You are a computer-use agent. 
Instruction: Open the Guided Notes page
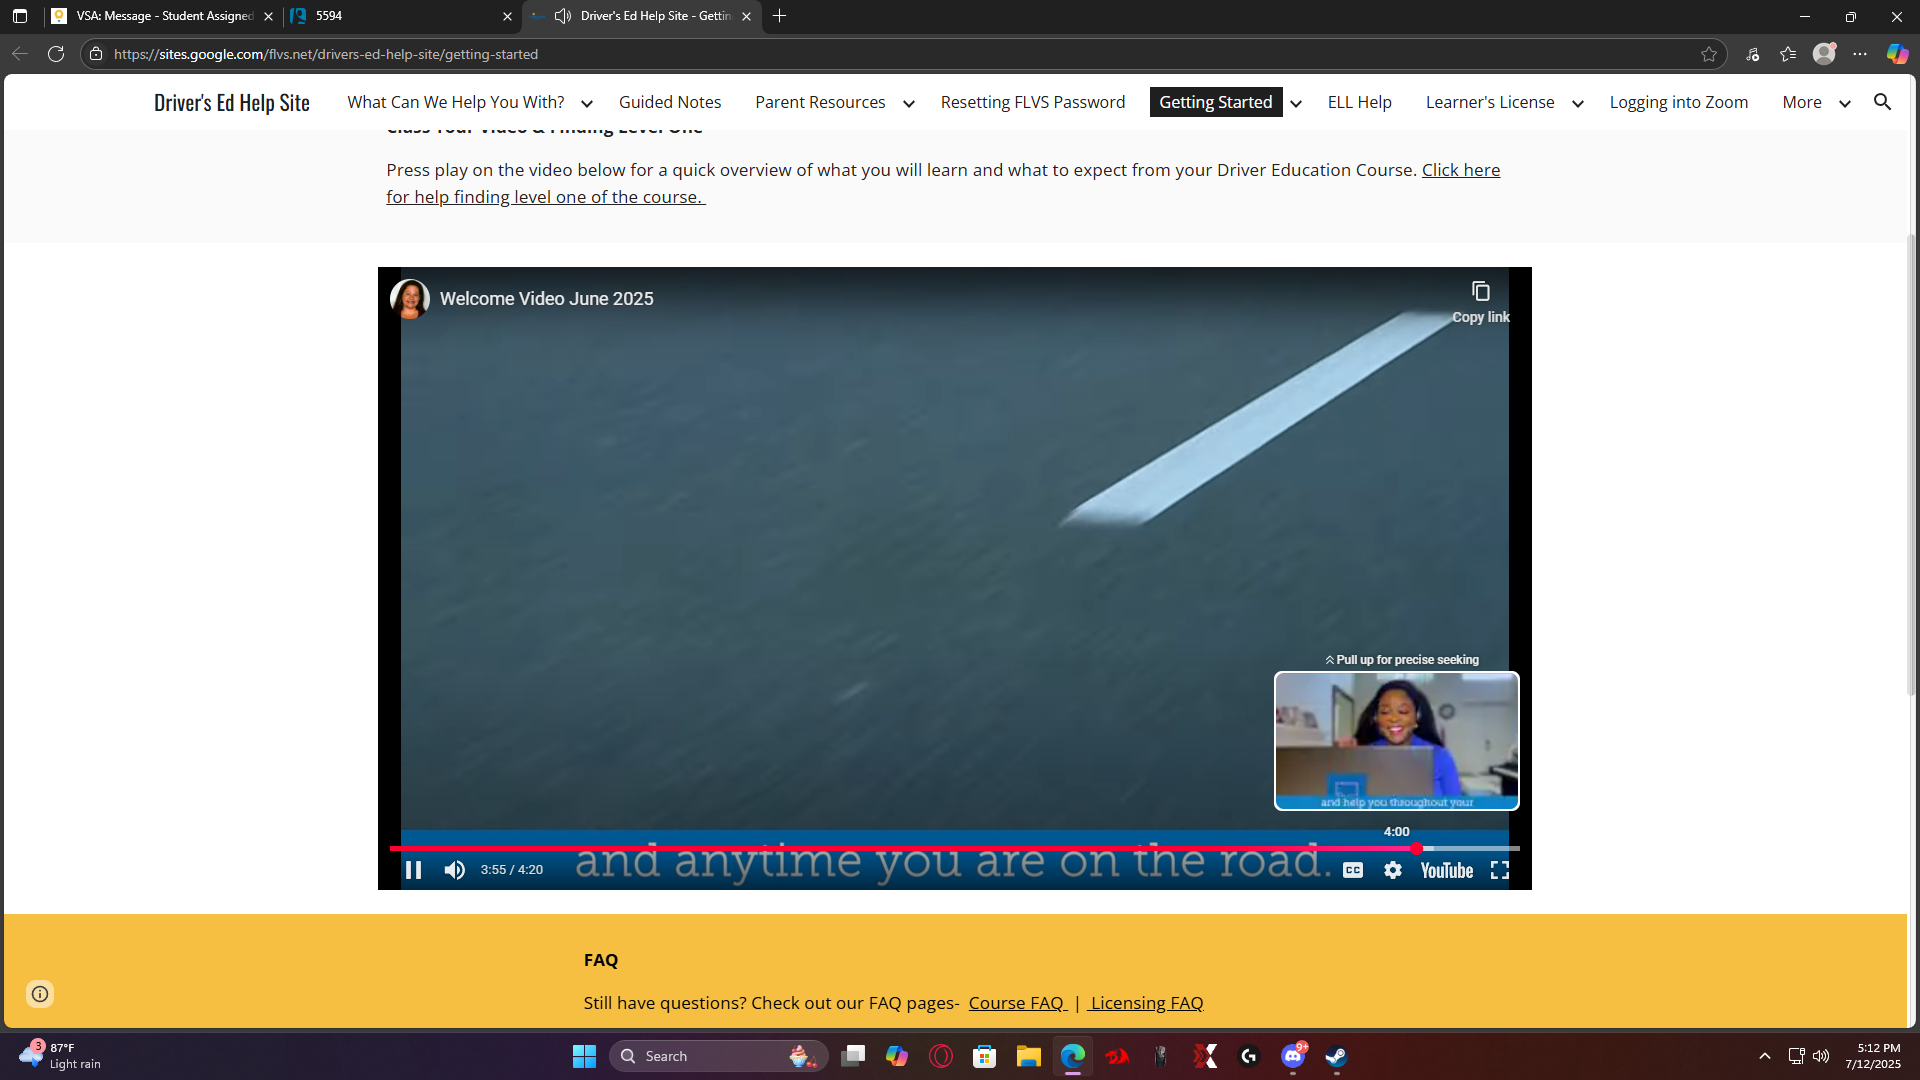point(669,102)
